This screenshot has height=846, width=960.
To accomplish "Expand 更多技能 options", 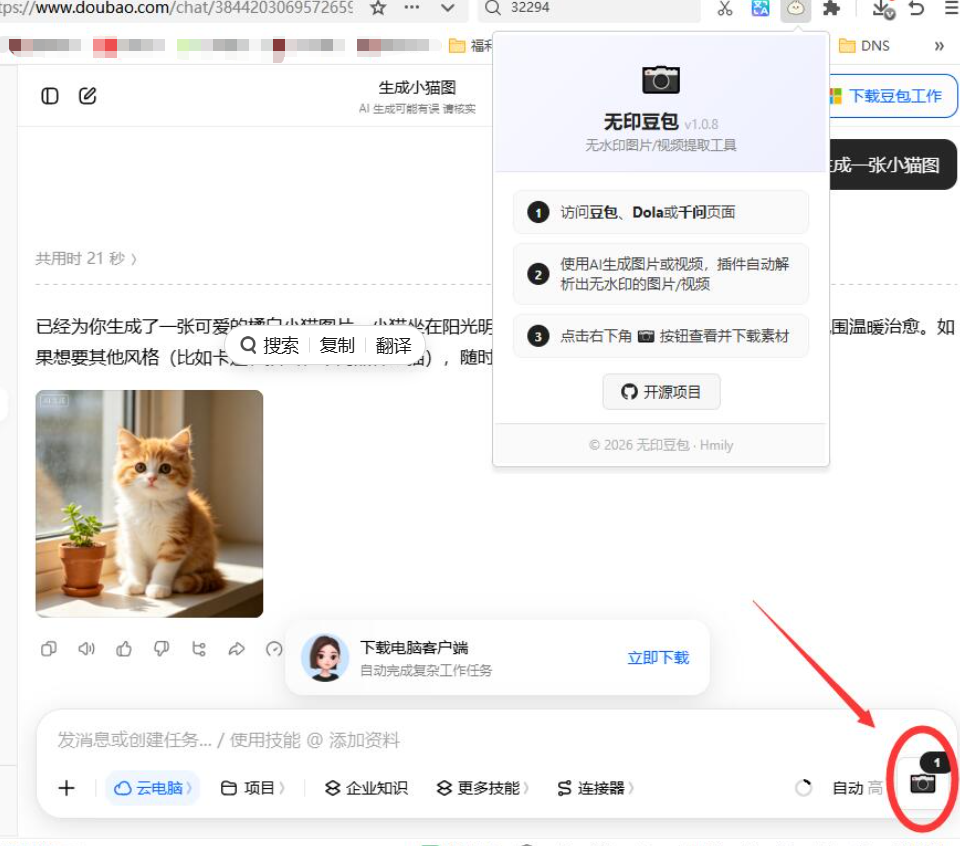I will coord(482,788).
